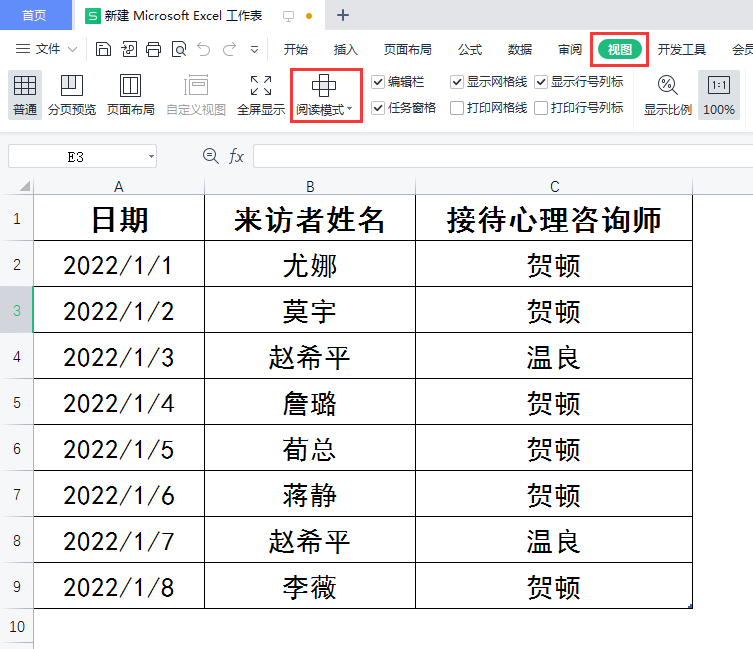Toggle the 编辑栏 checkbox

(x=378, y=82)
